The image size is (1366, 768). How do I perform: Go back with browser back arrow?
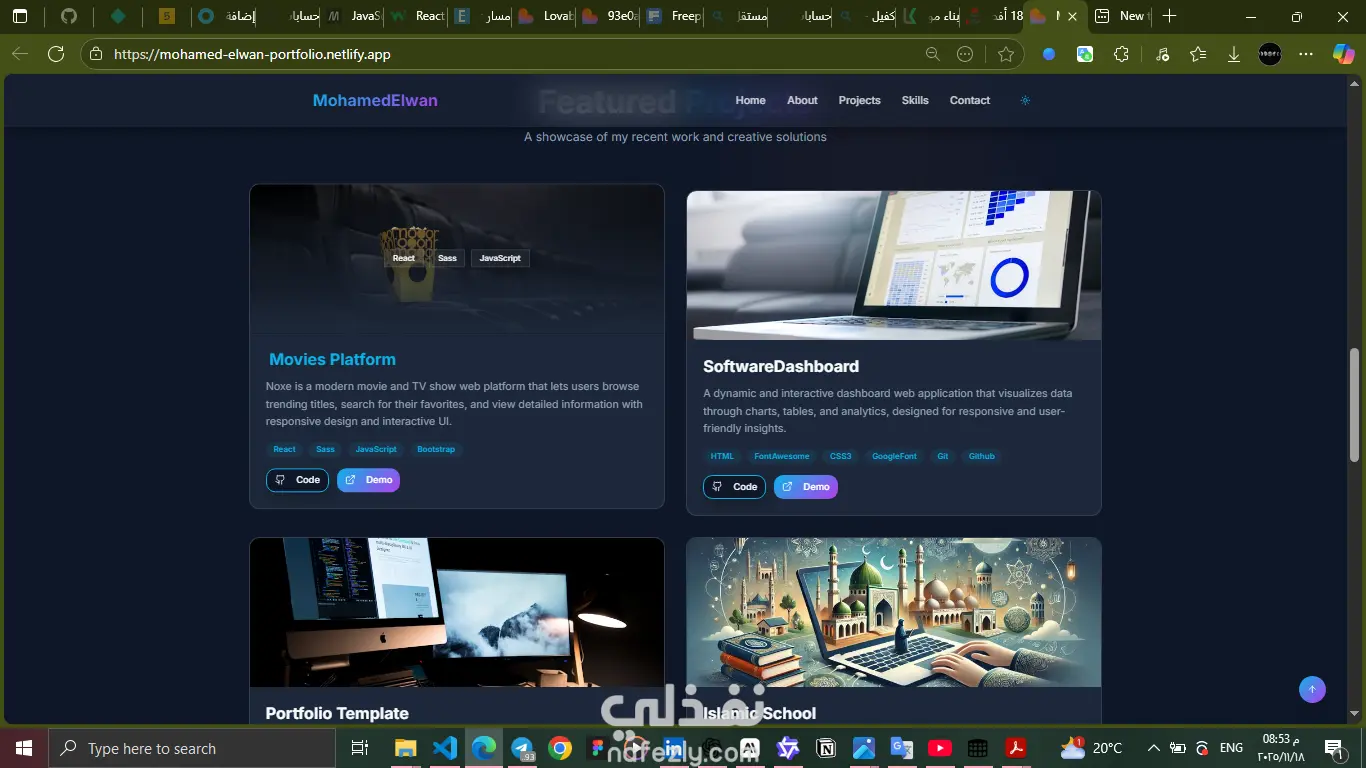tap(20, 54)
